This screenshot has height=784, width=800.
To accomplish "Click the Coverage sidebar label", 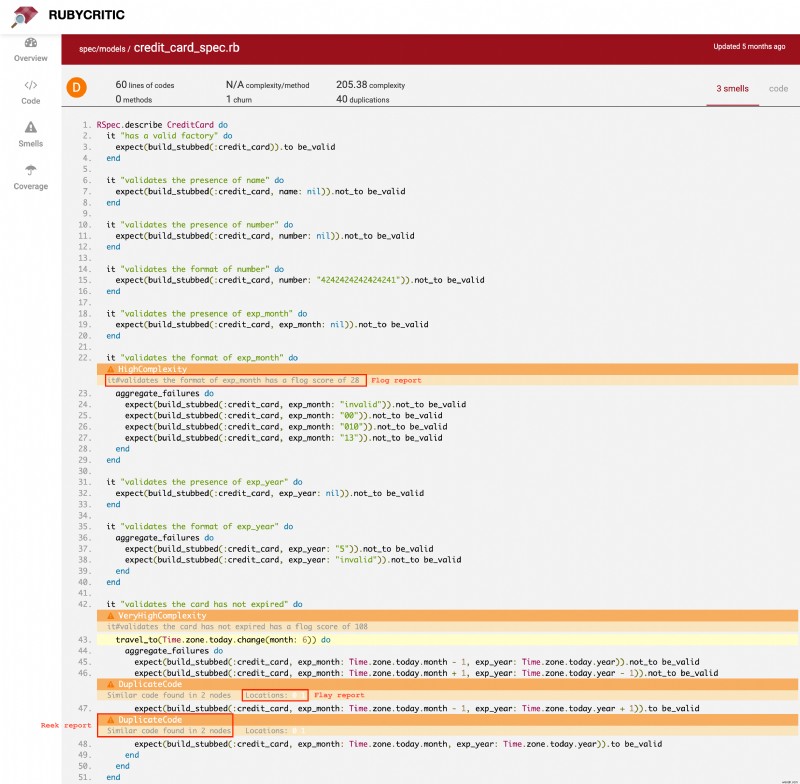I will pyautogui.click(x=31, y=186).
